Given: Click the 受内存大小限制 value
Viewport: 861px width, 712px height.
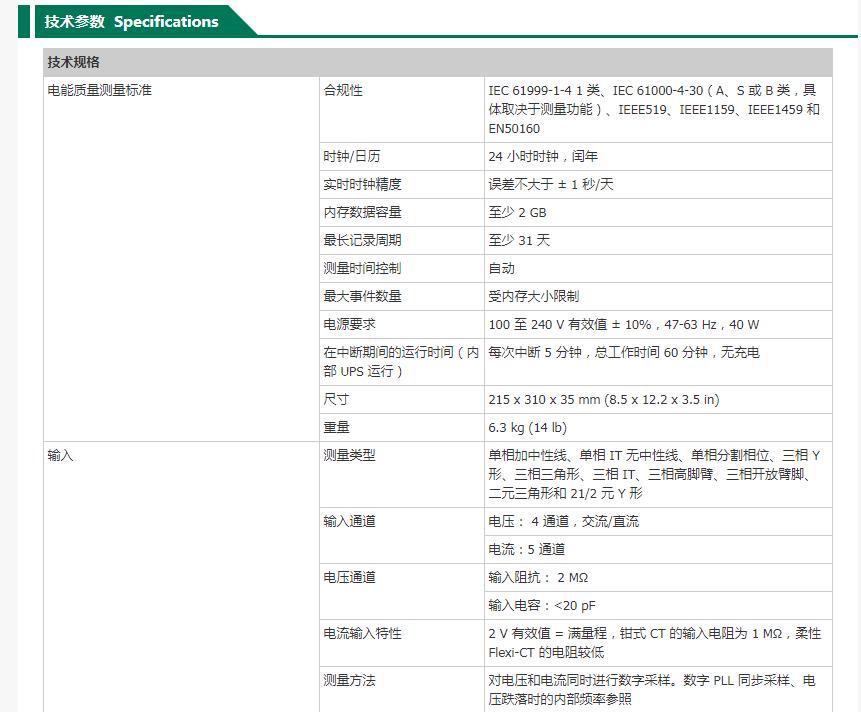Looking at the screenshot, I should pyautogui.click(x=533, y=297).
